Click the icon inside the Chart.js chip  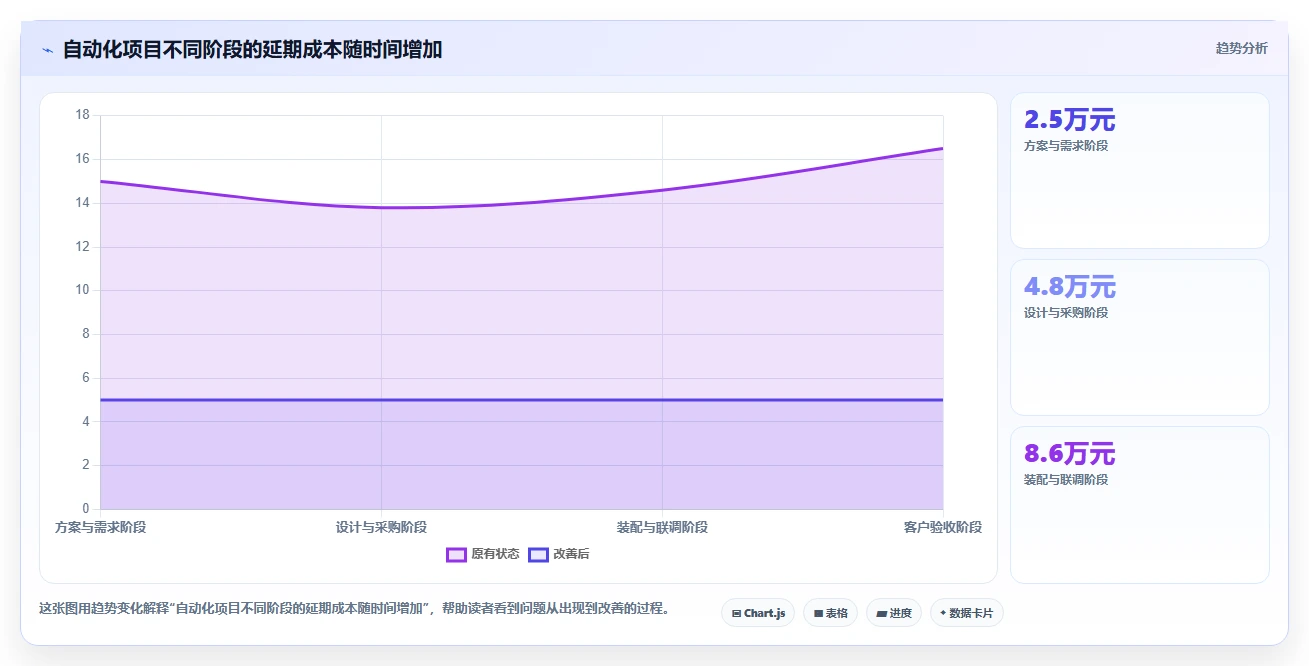(736, 613)
